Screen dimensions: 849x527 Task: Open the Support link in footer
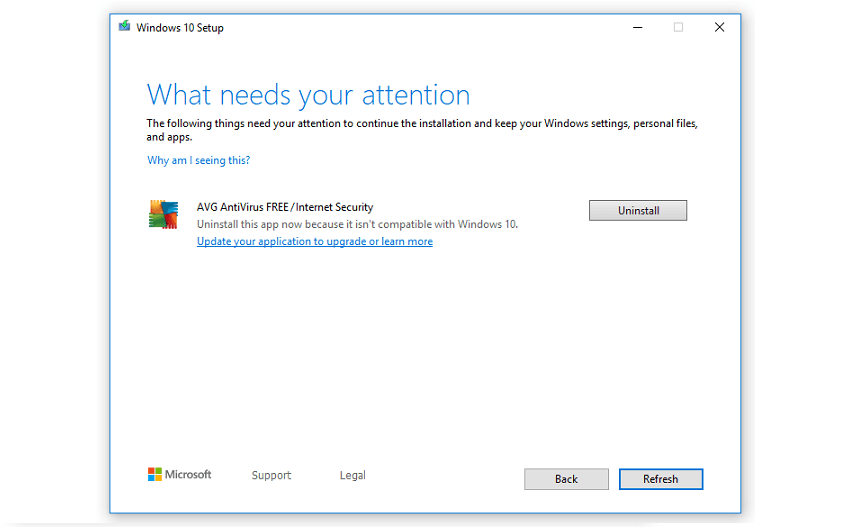271,475
